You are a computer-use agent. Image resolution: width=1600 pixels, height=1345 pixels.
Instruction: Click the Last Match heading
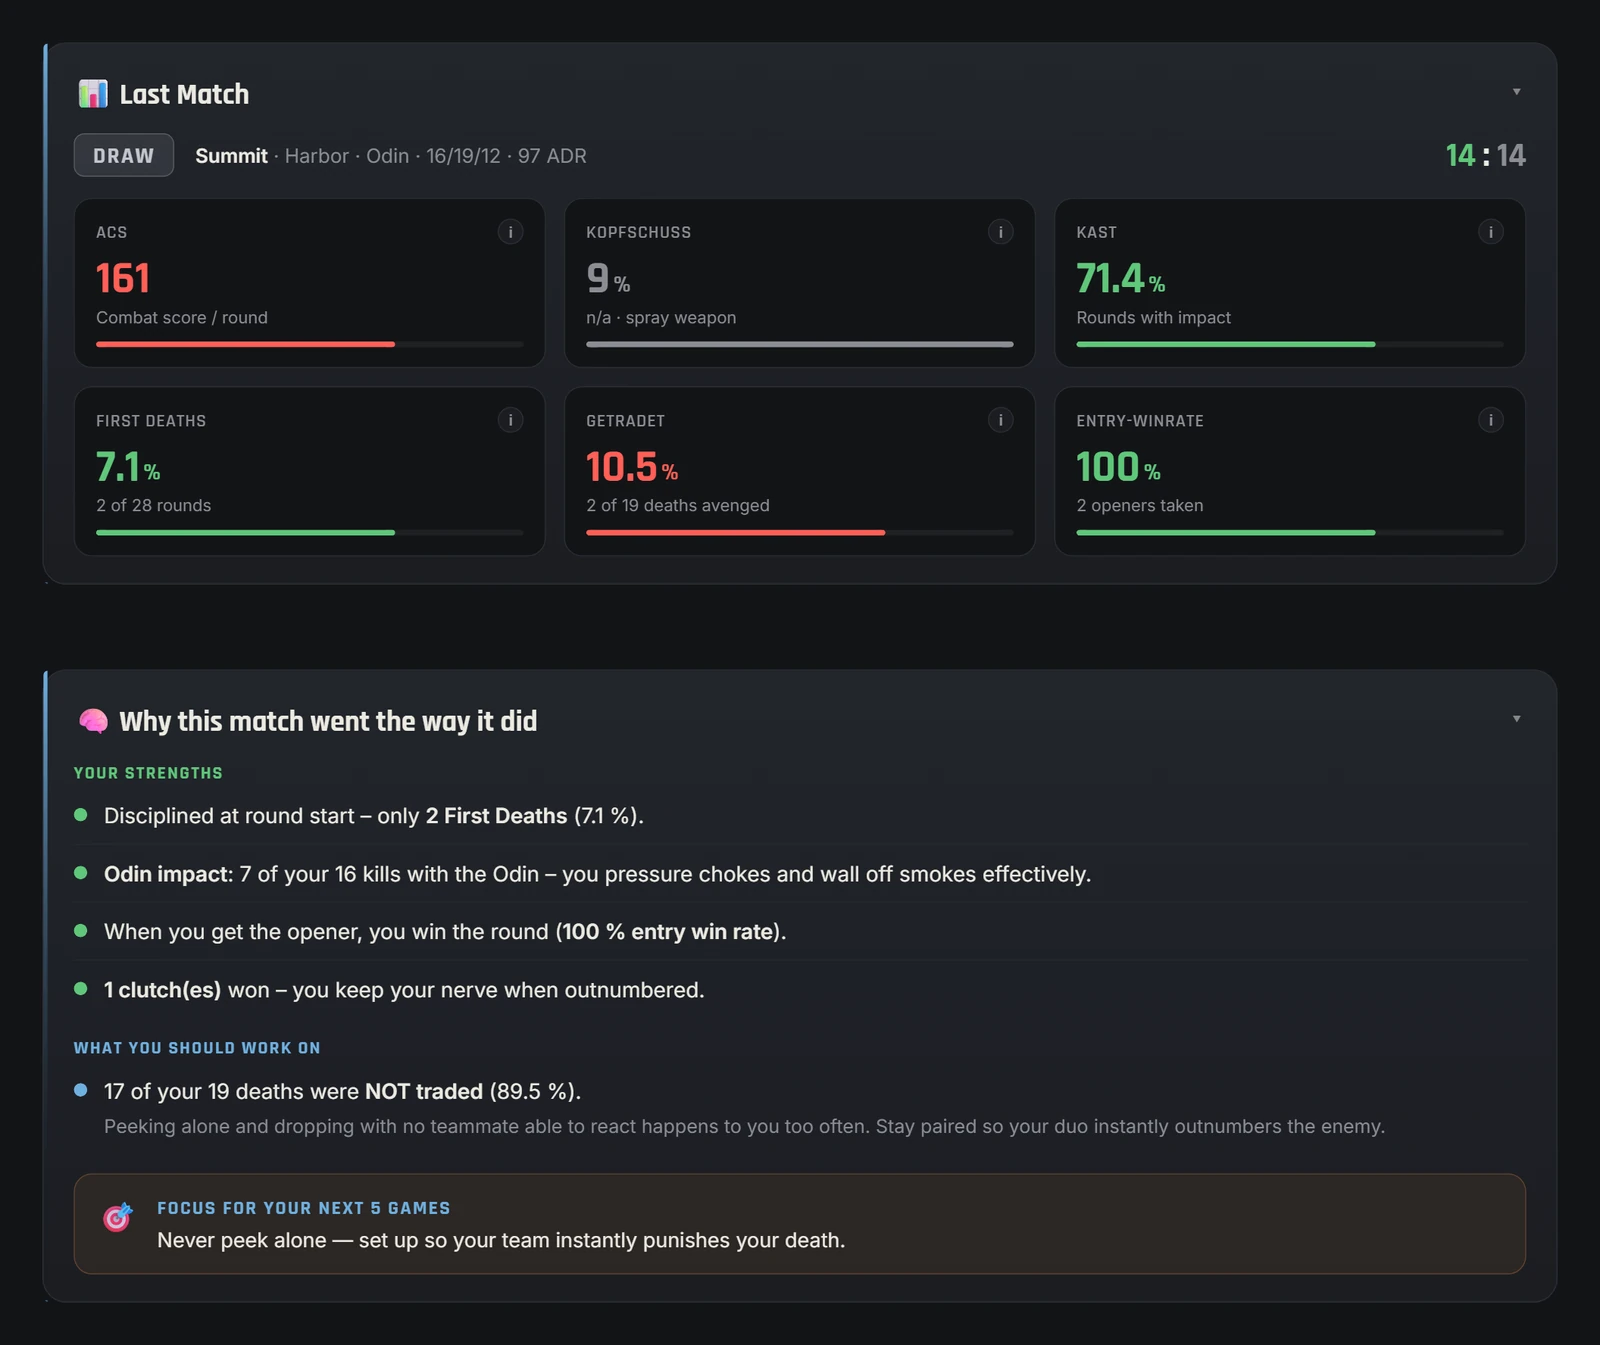[x=184, y=94]
